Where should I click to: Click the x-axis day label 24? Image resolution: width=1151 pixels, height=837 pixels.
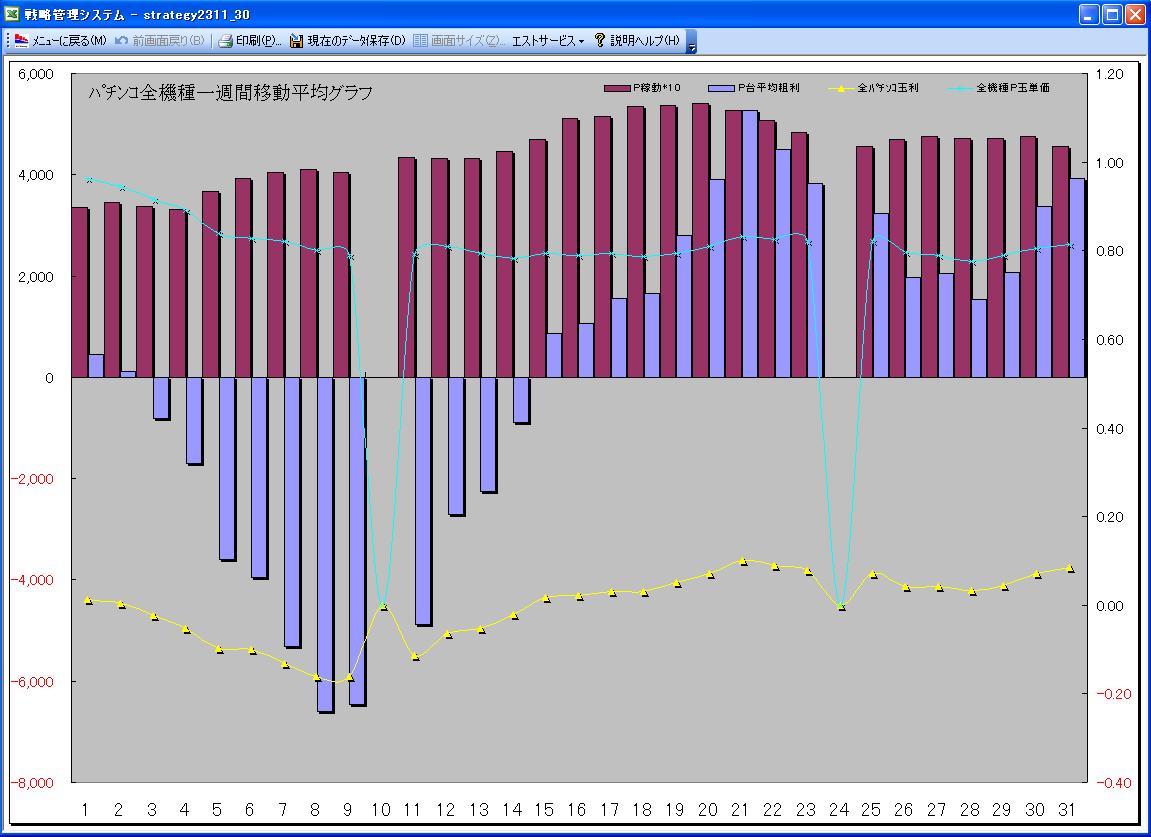(x=838, y=810)
